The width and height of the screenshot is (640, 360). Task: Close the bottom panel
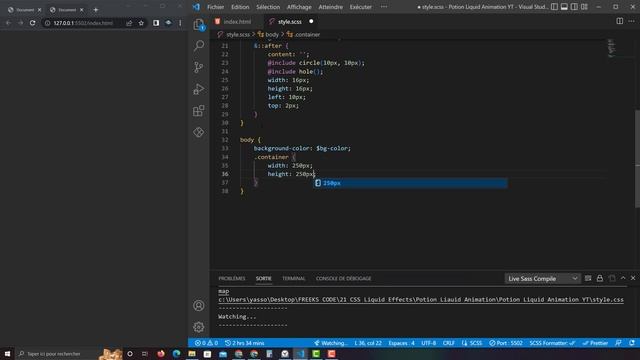click(633, 278)
